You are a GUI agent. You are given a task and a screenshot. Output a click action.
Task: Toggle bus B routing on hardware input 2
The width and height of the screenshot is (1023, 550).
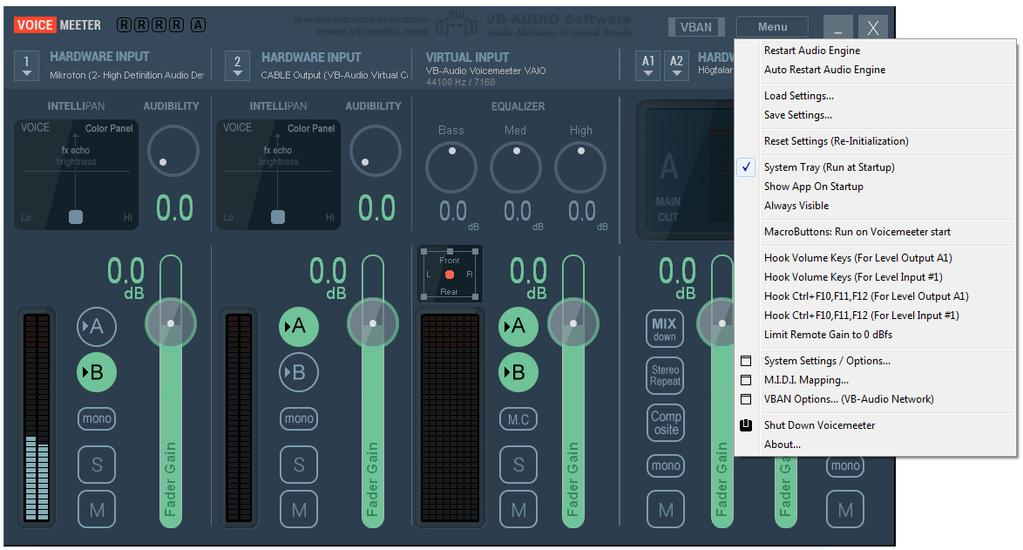299,372
